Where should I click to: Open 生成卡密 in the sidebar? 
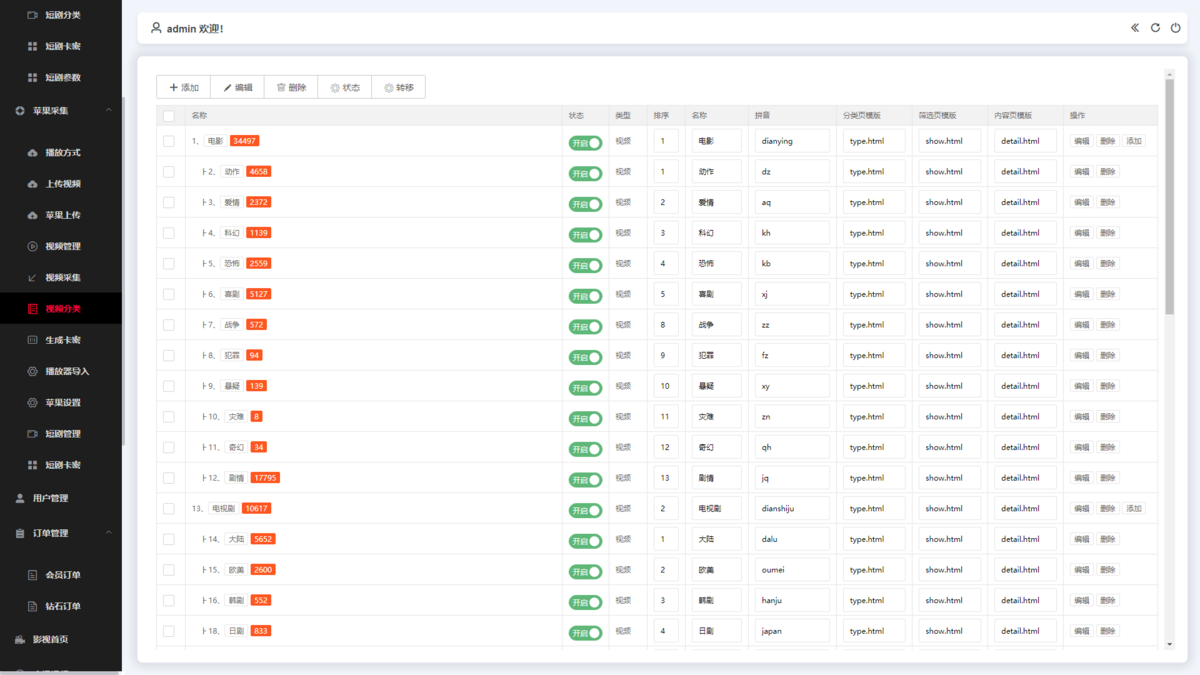pyautogui.click(x=62, y=340)
